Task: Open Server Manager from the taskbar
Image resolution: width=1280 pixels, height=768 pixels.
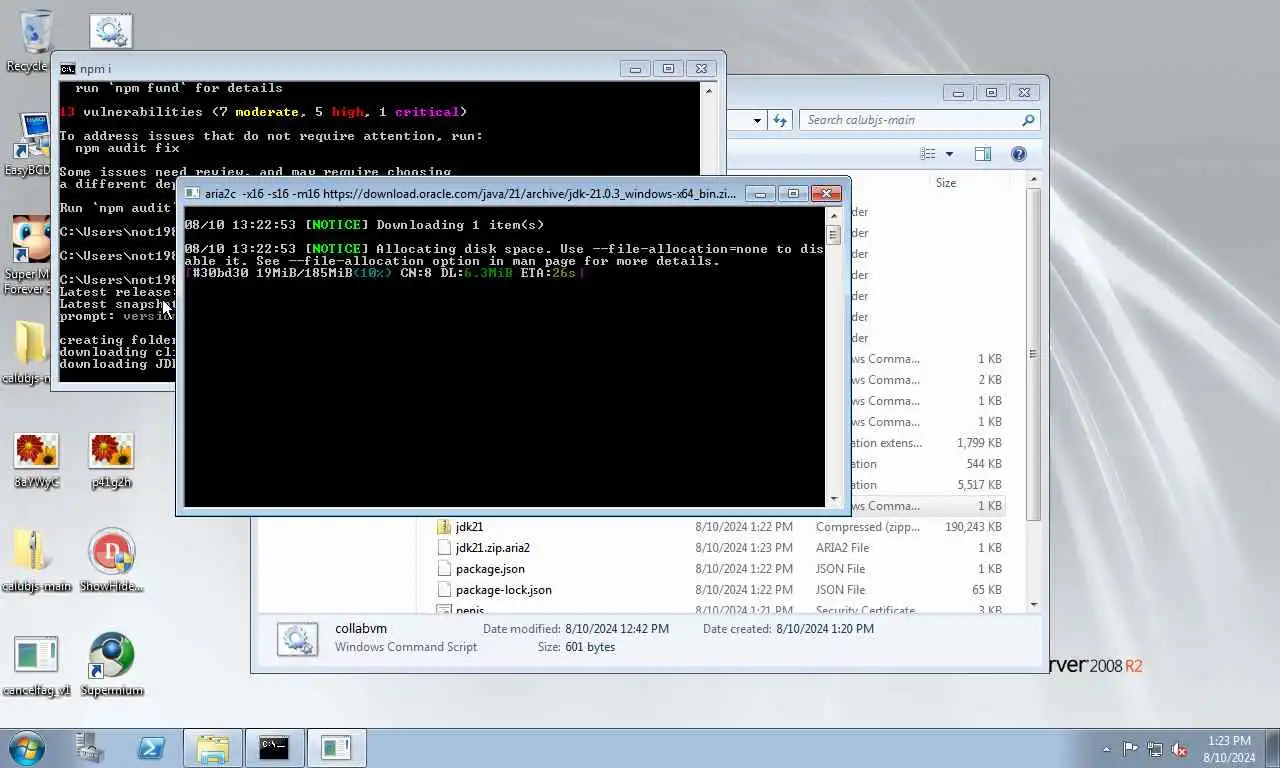Action: [89, 748]
